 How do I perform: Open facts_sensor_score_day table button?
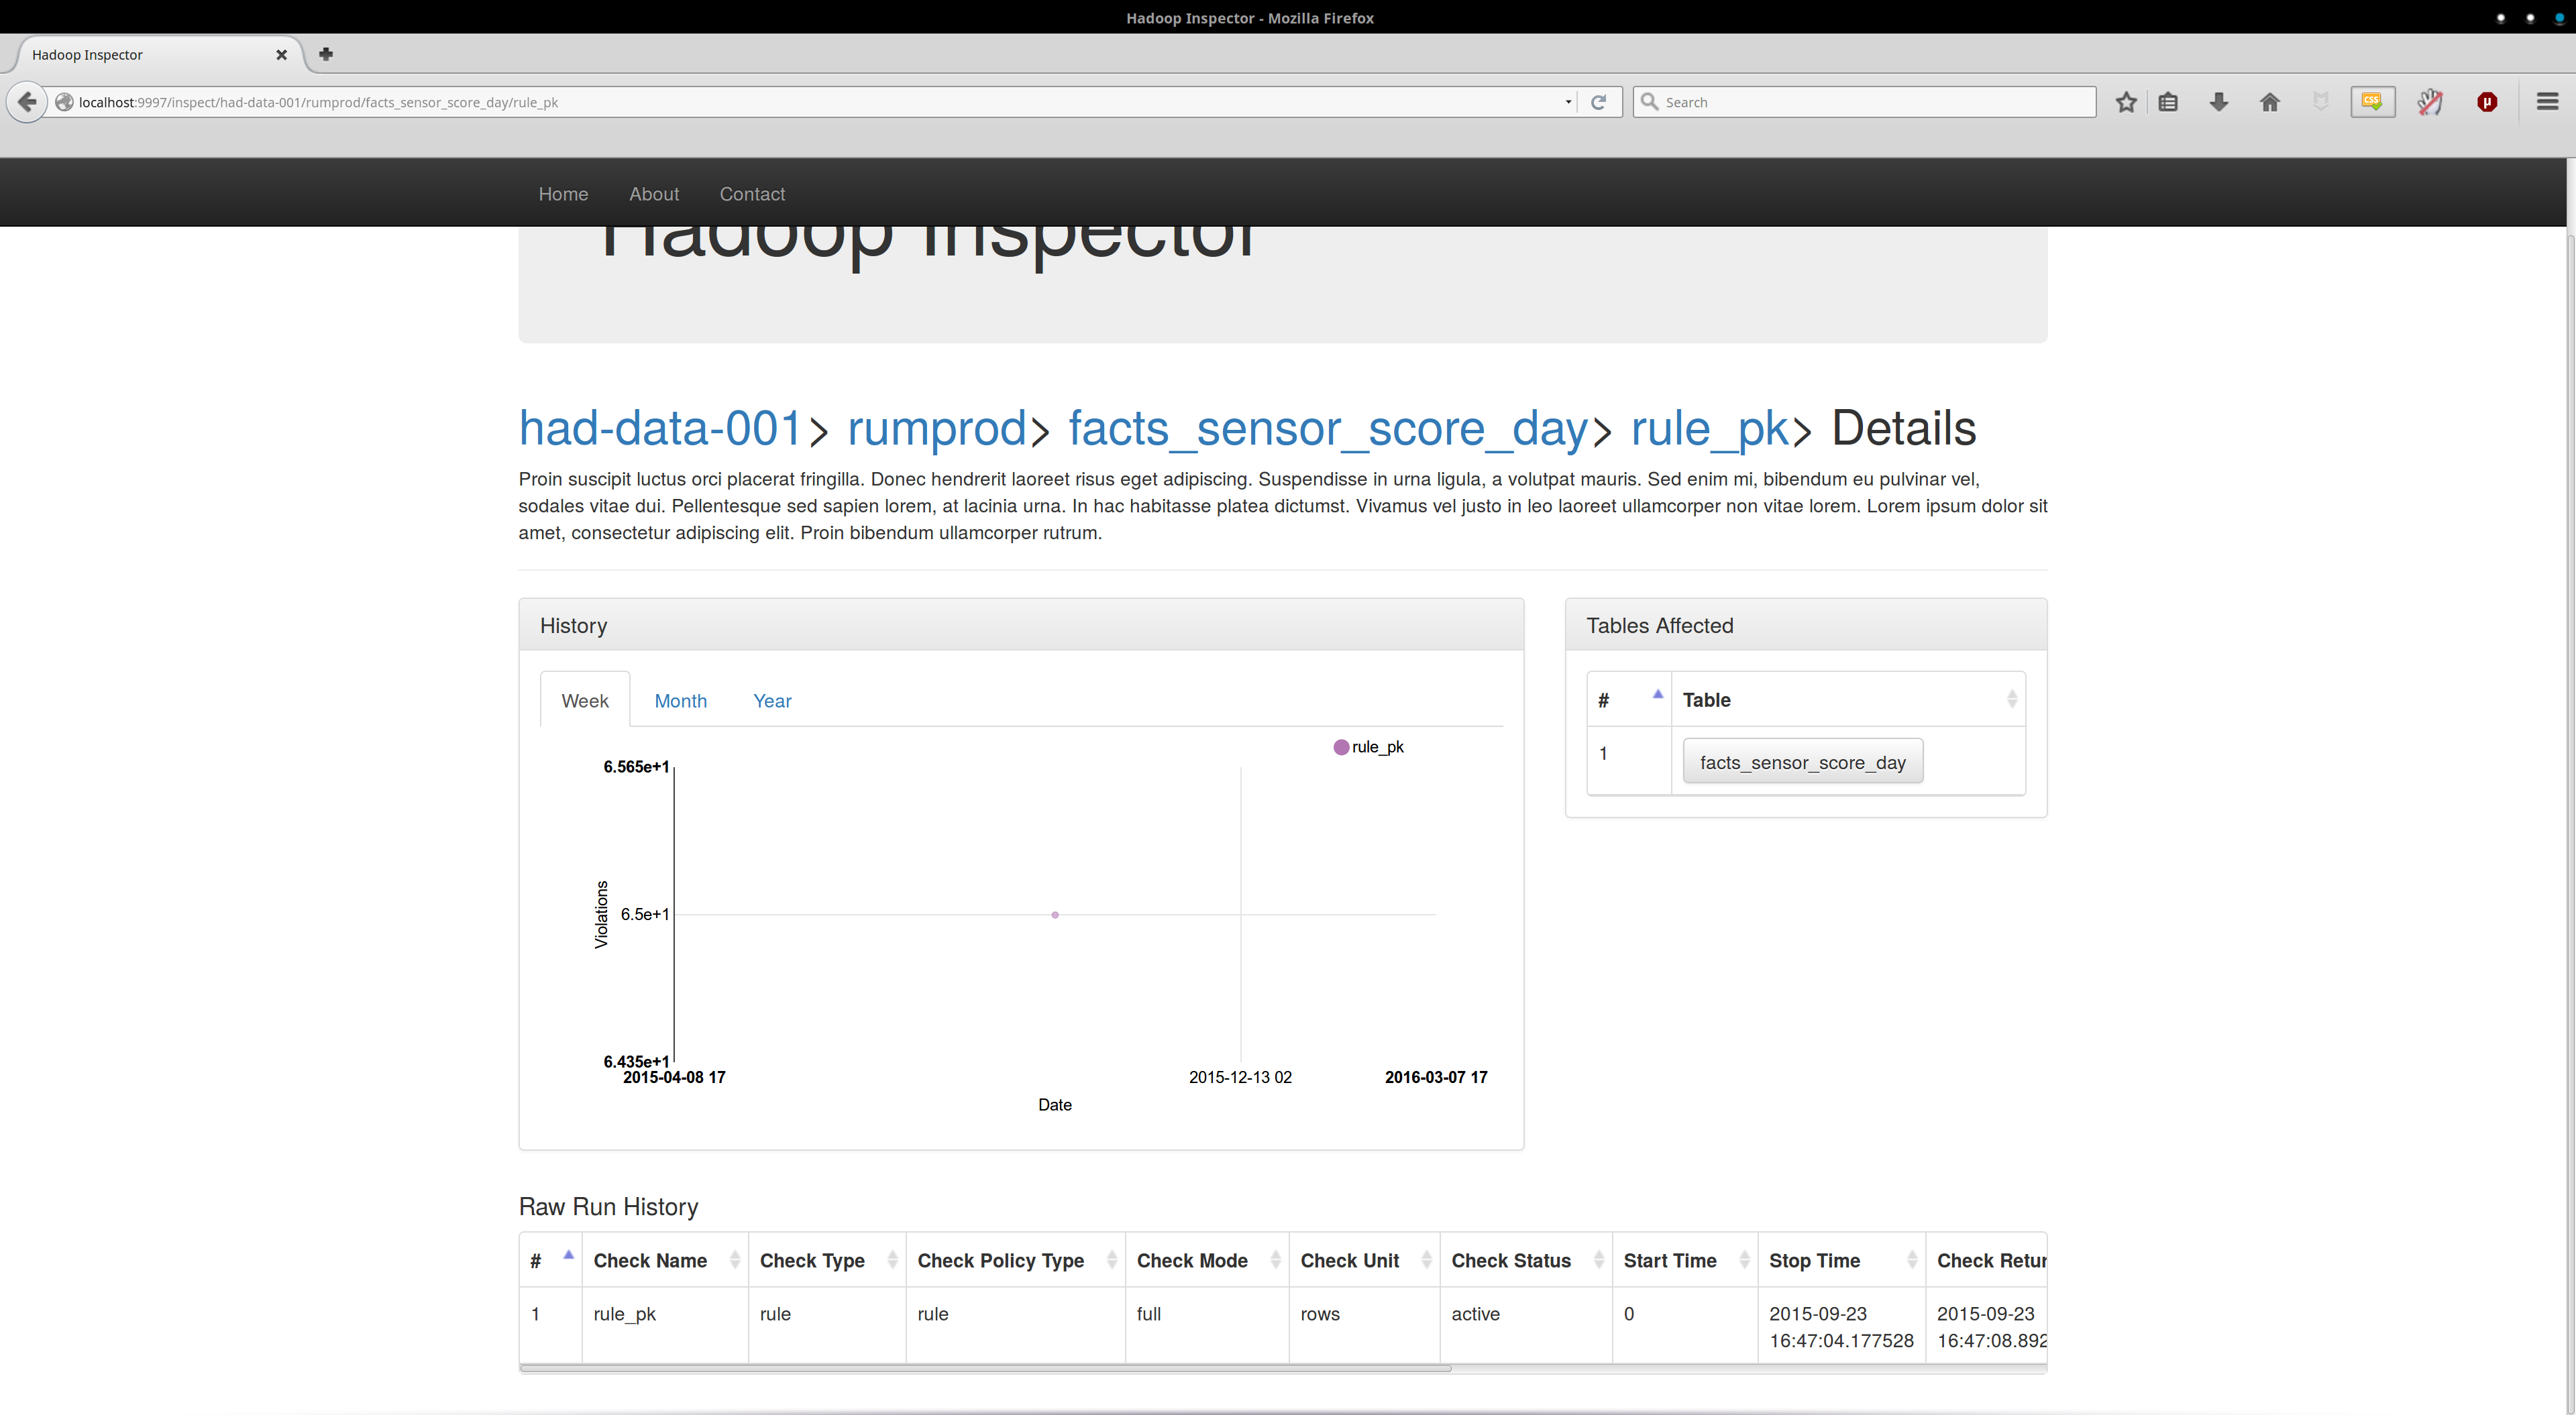coord(1802,762)
